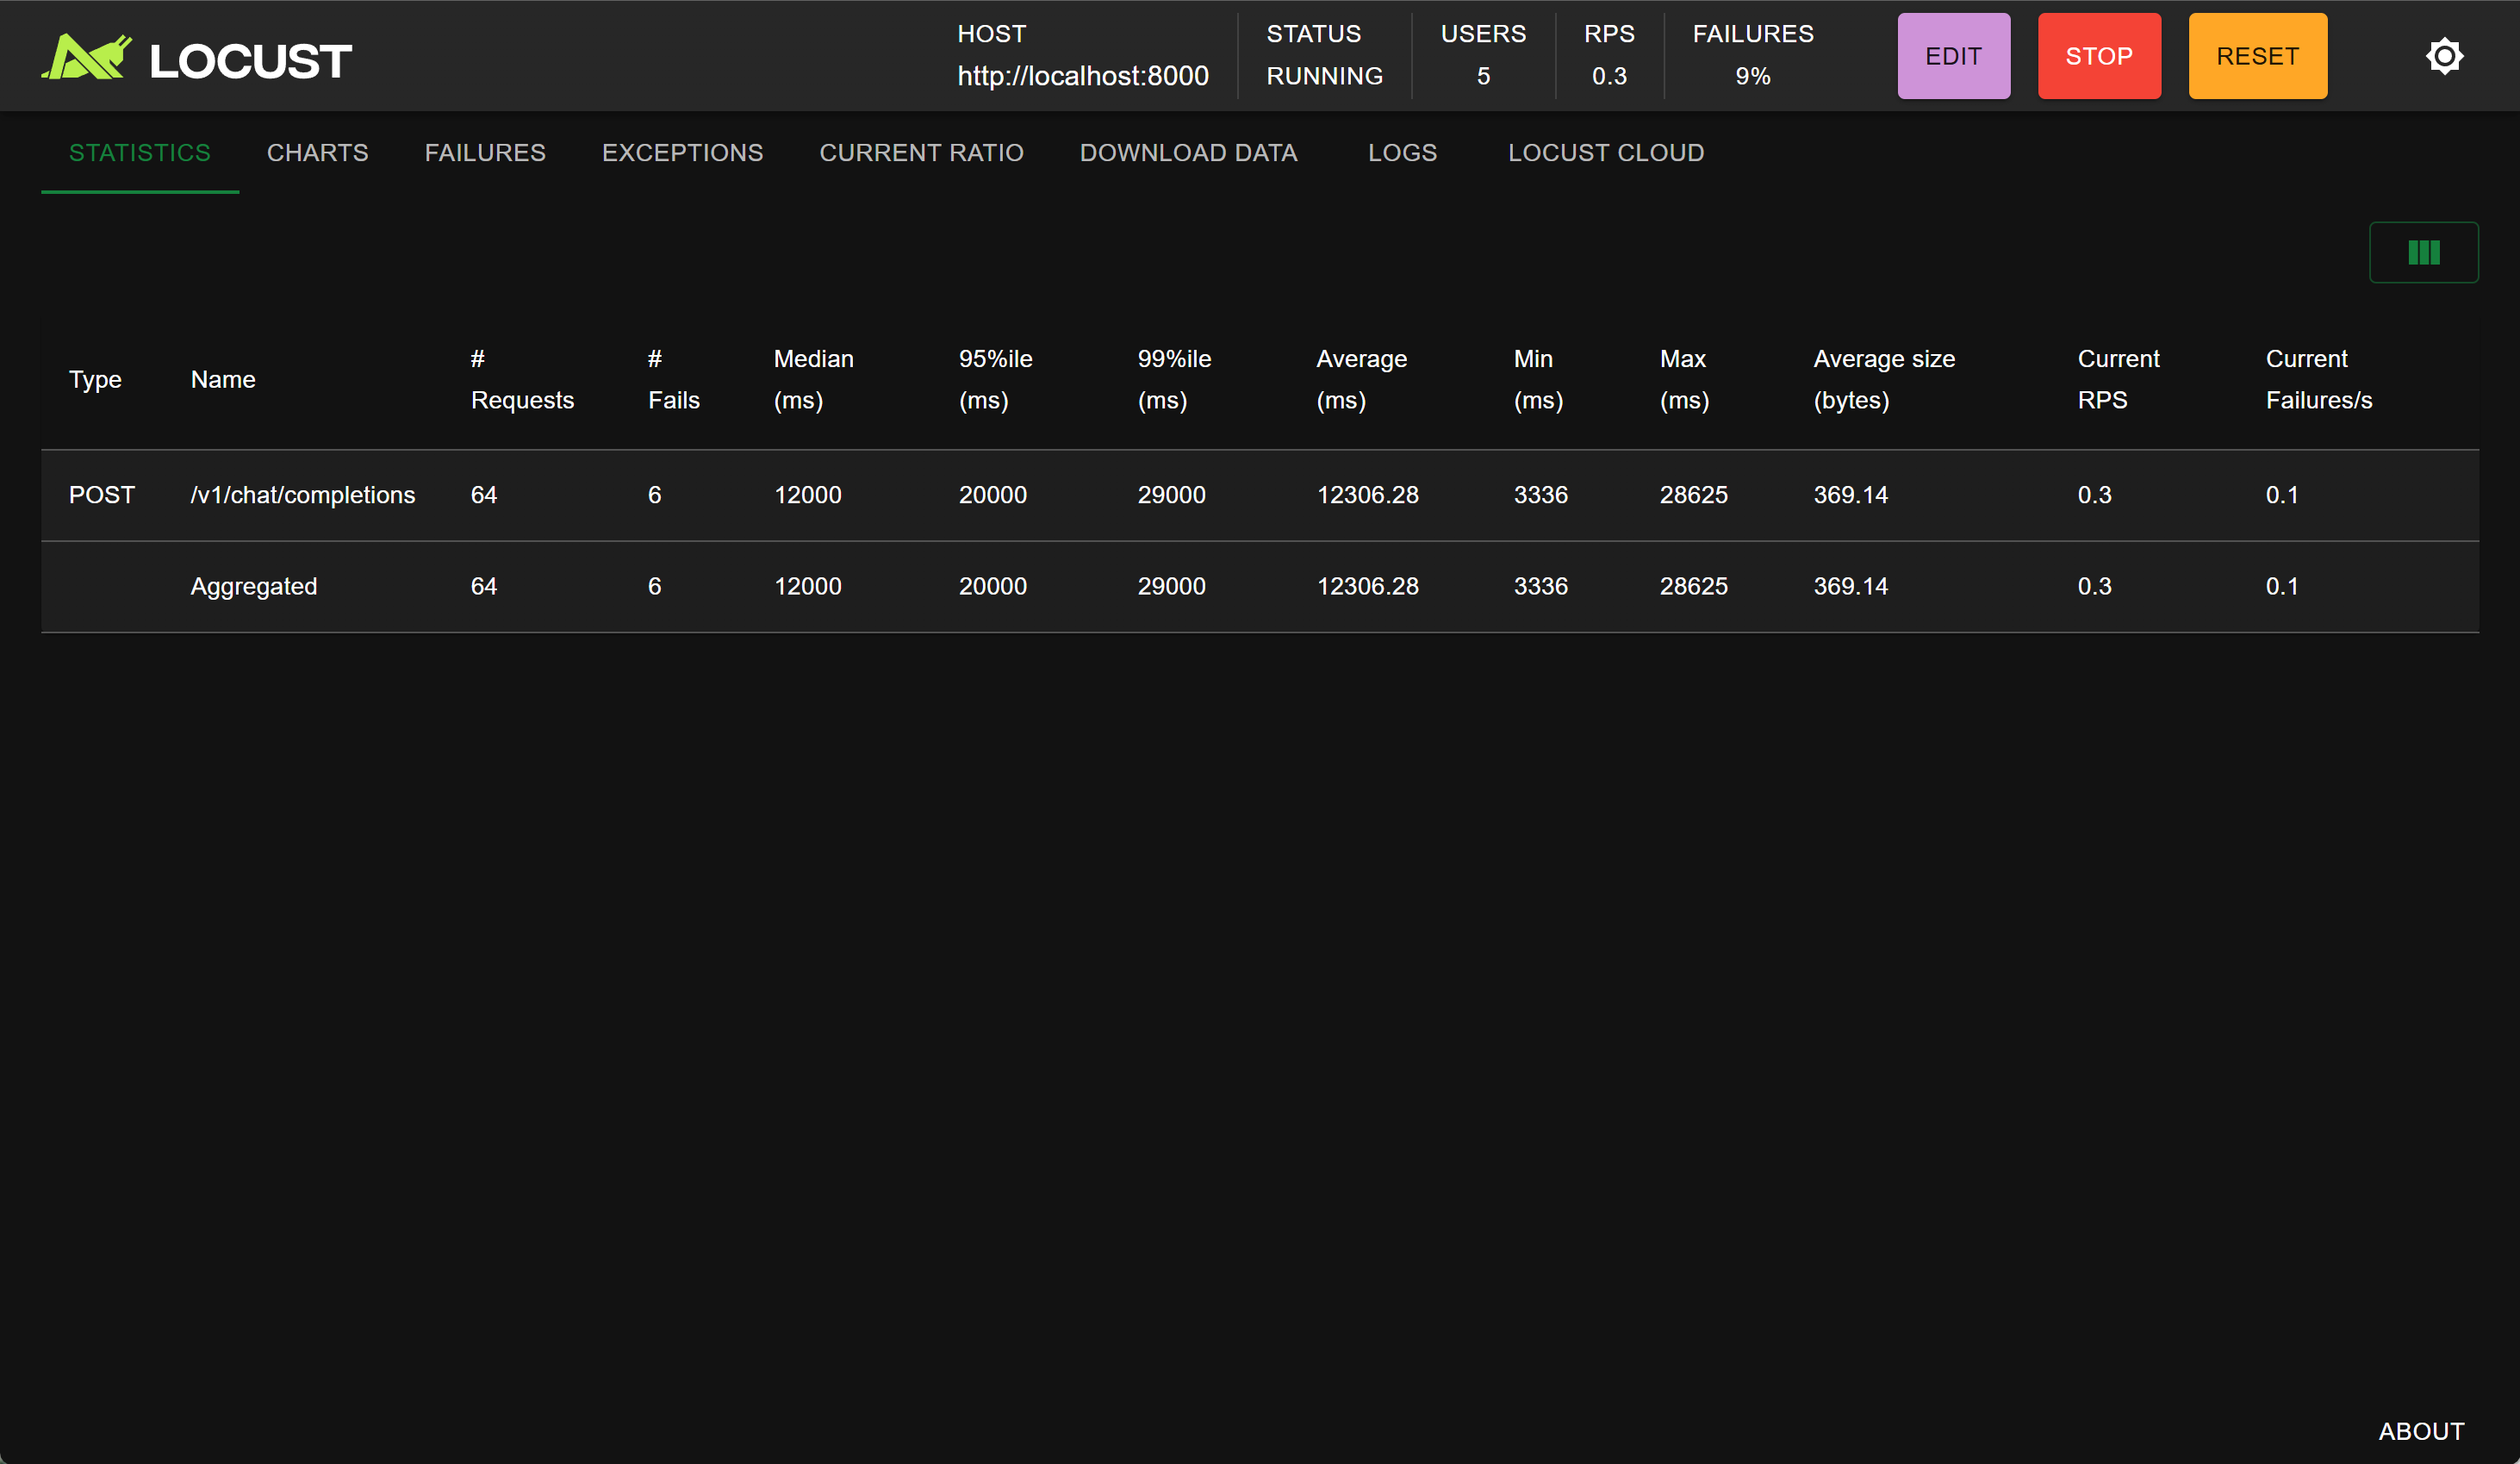Stop the running load test

pos(2099,56)
